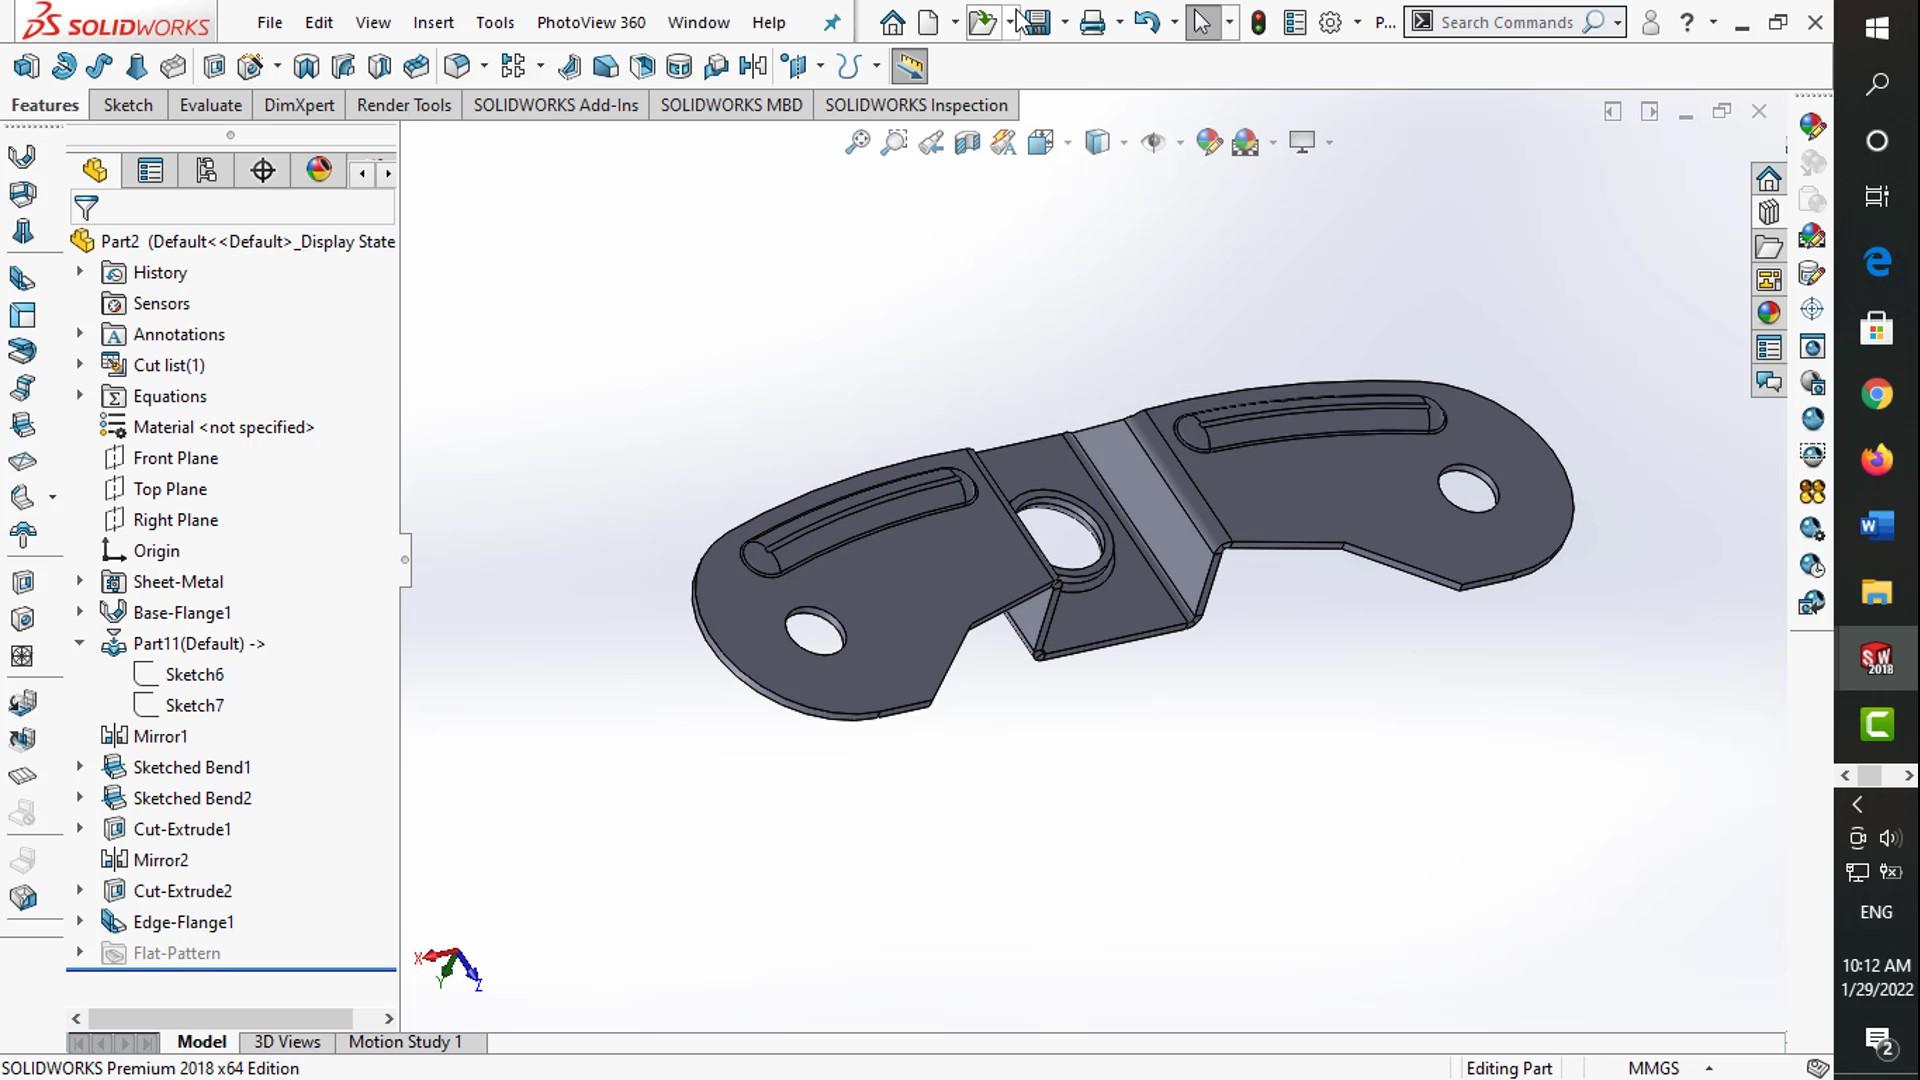Collapse the Part11(Default) tree node
Viewport: 1920px width, 1080px height.
(x=80, y=643)
